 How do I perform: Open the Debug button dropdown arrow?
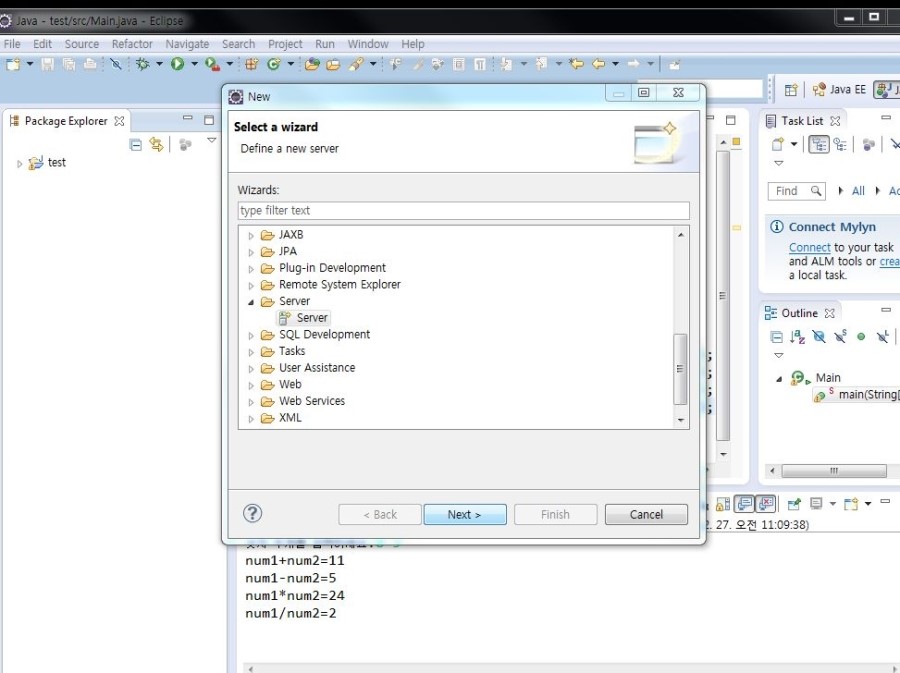tap(159, 64)
